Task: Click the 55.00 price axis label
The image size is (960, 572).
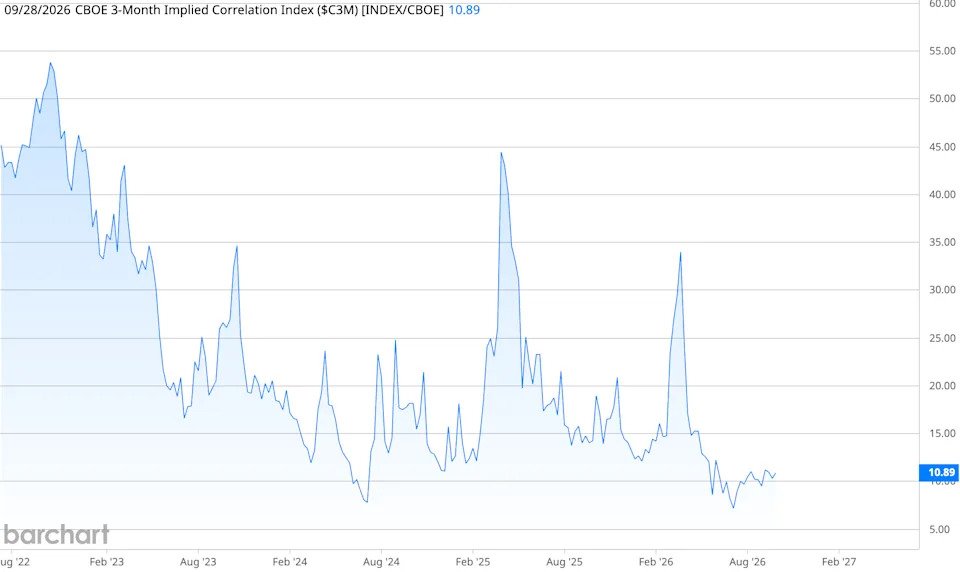Action: [942, 51]
